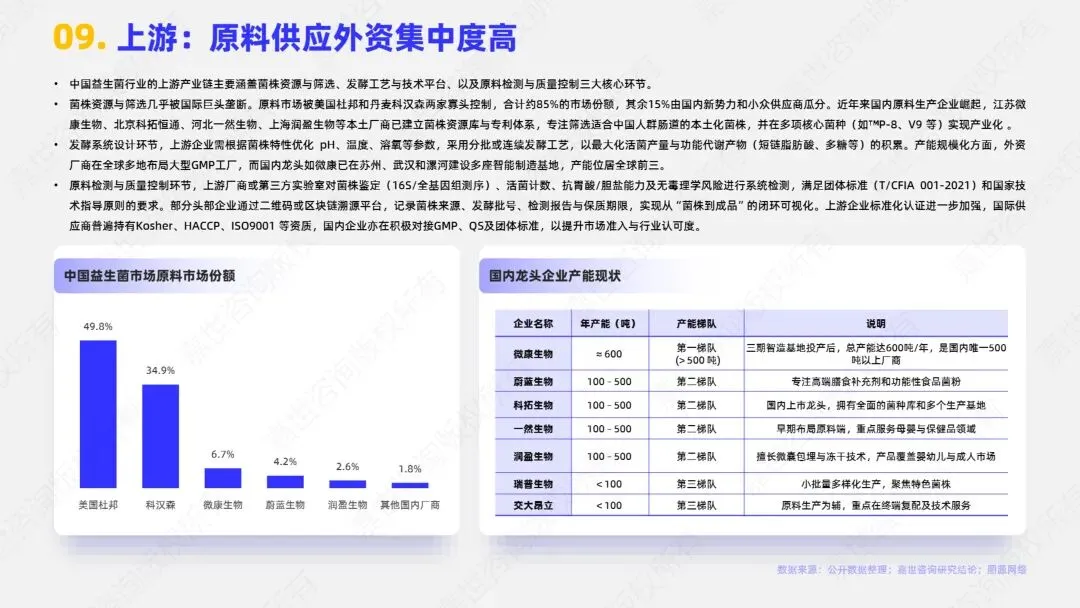The height and width of the screenshot is (608, 1080).
Task: Select the '蔚蓝生物' table row name cell
Action: pyautogui.click(x=533, y=381)
